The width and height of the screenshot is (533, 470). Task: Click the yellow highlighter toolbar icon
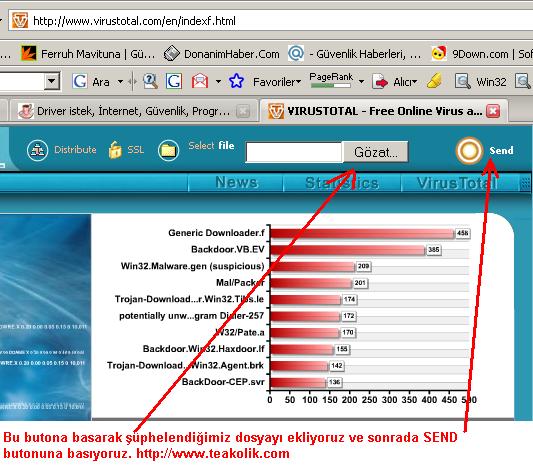pos(434,81)
